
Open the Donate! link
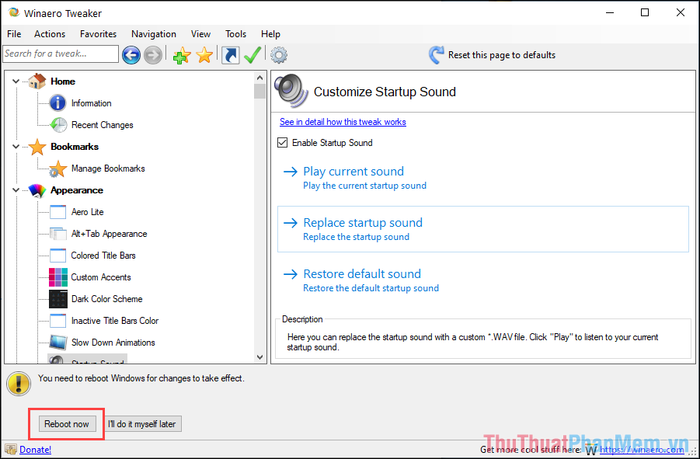[35, 450]
